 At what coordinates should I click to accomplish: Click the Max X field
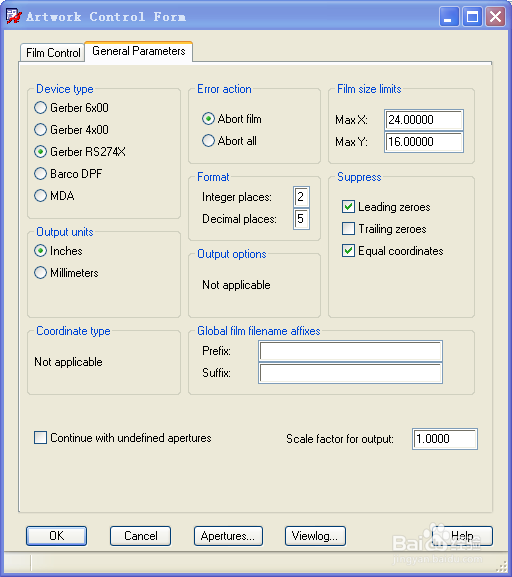point(424,120)
